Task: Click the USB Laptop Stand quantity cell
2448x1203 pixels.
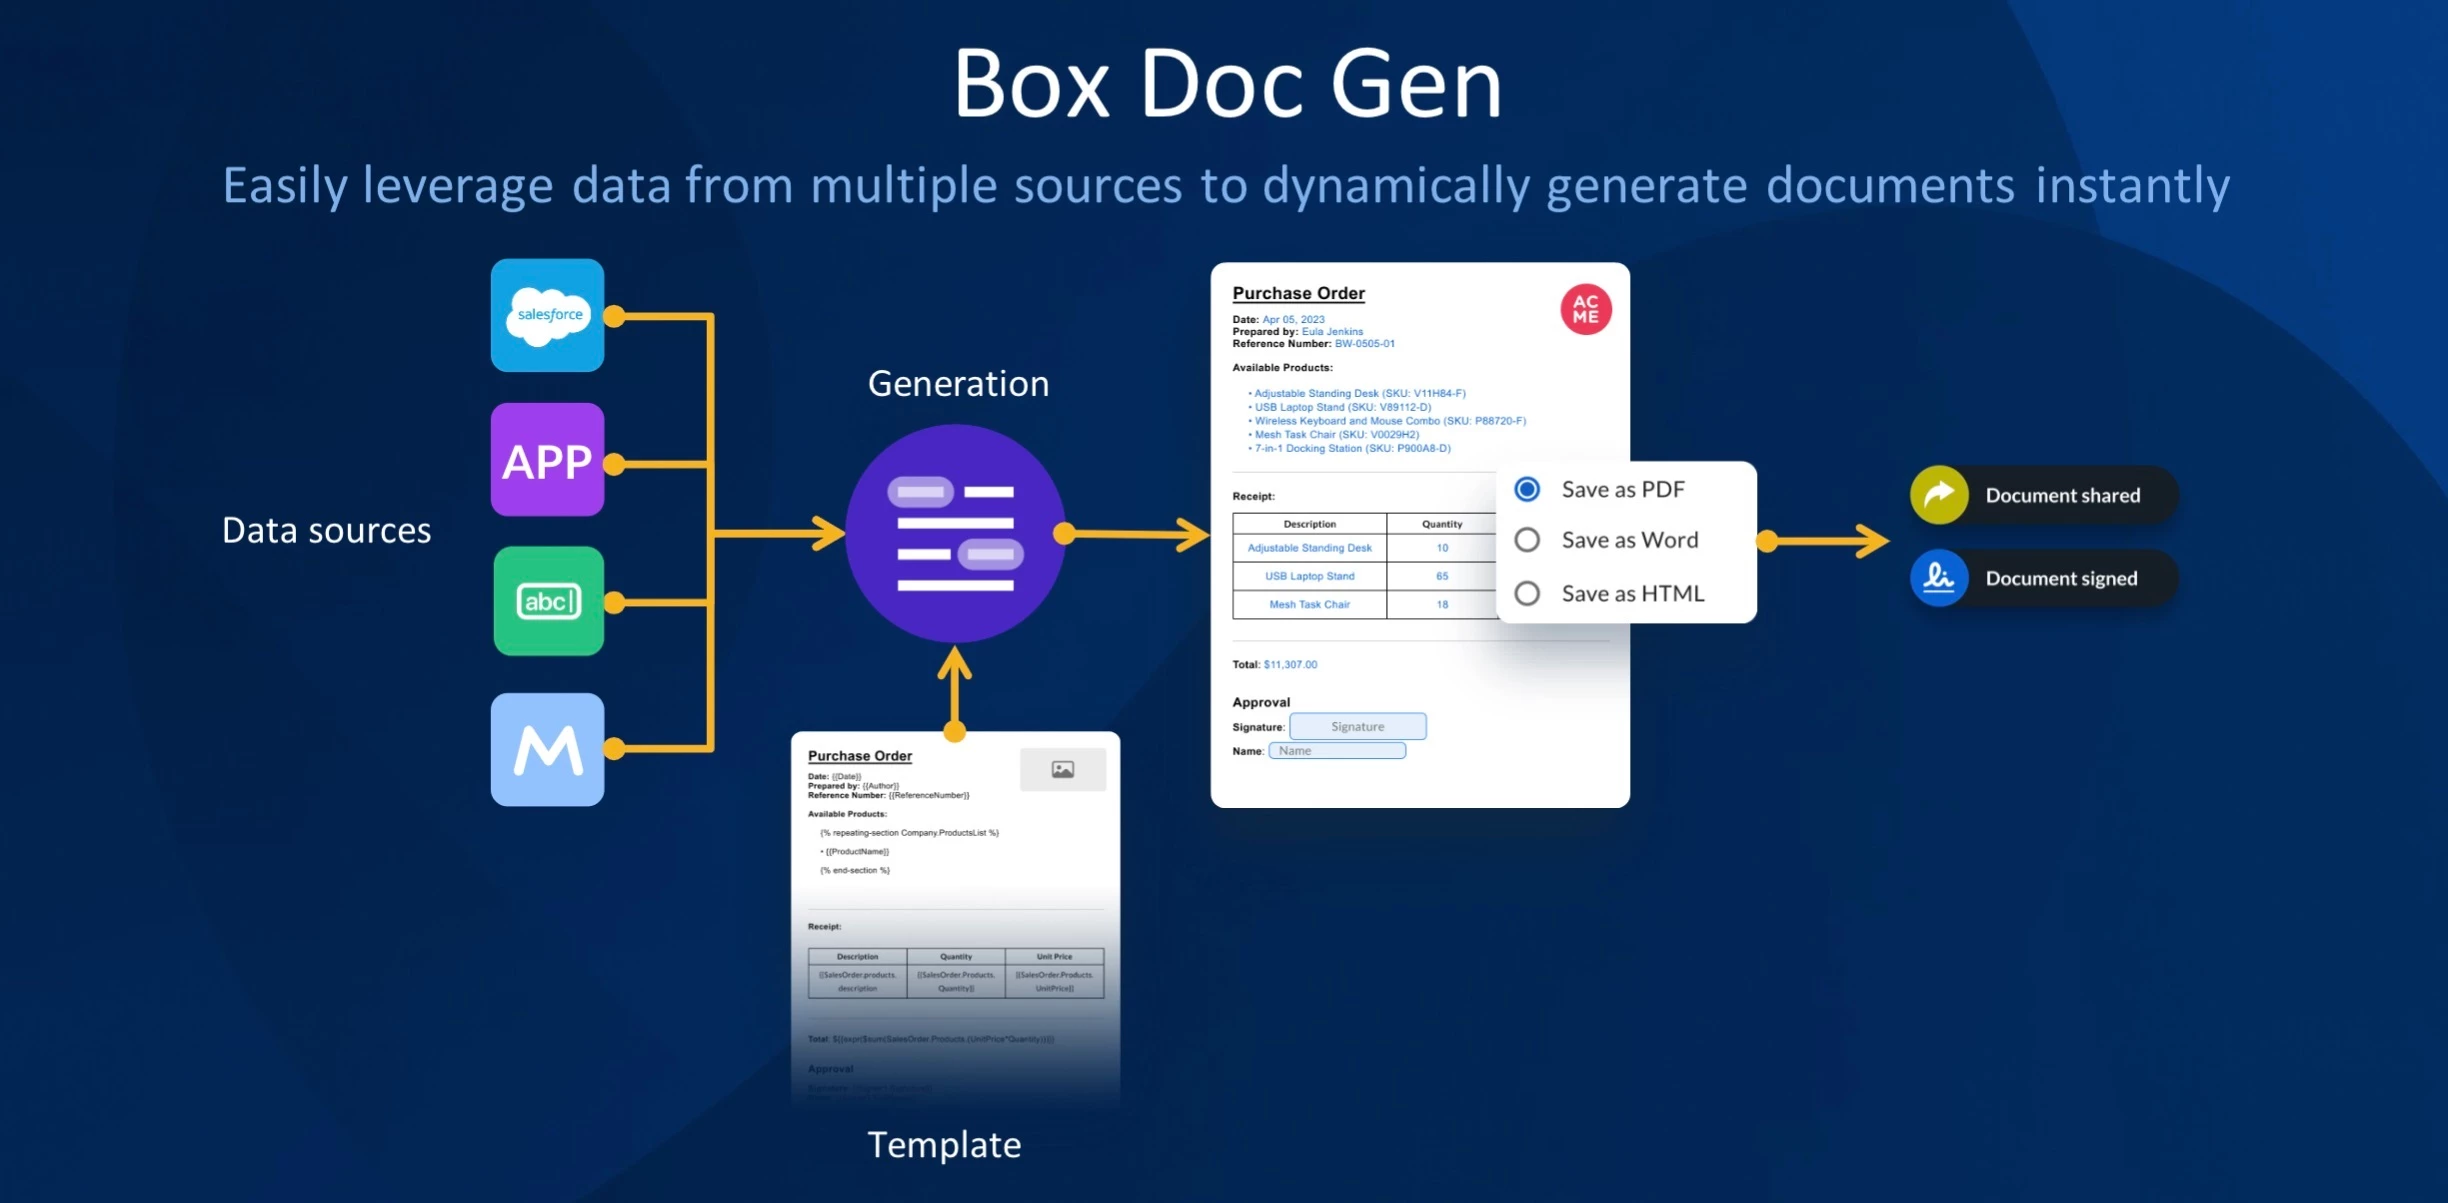Action: pos(1441,575)
